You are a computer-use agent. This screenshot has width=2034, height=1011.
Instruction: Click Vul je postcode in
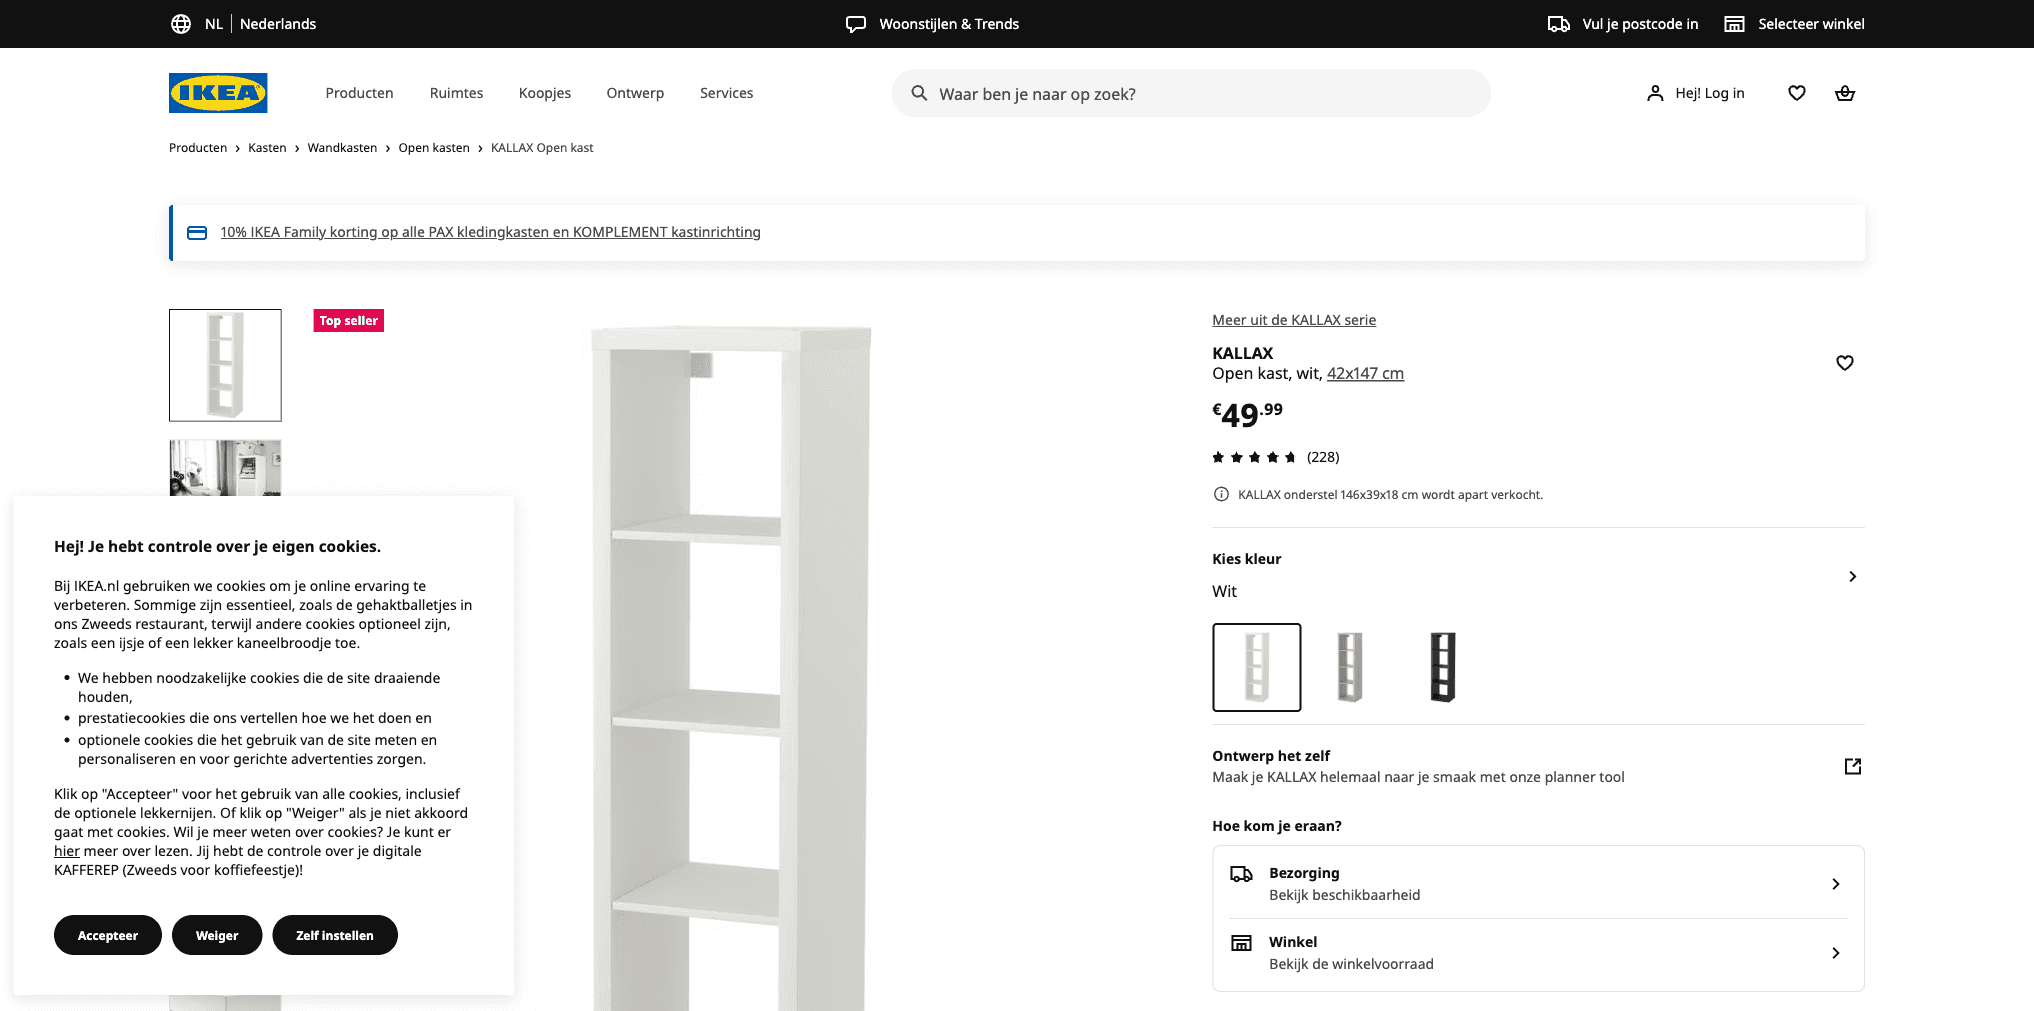[1640, 24]
